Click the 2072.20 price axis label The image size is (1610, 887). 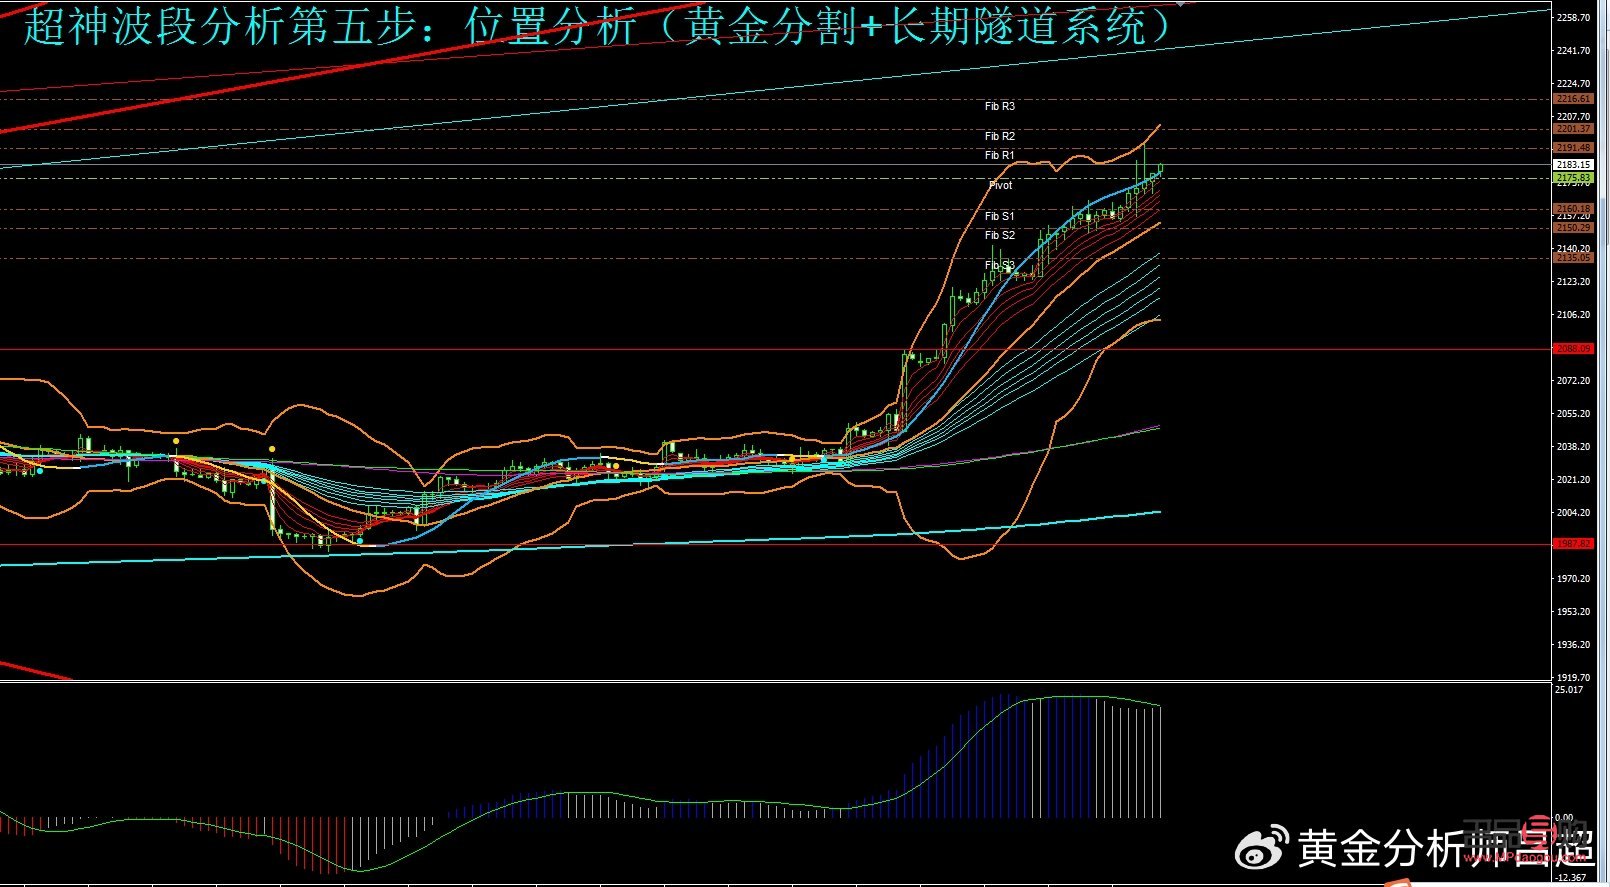point(1573,380)
